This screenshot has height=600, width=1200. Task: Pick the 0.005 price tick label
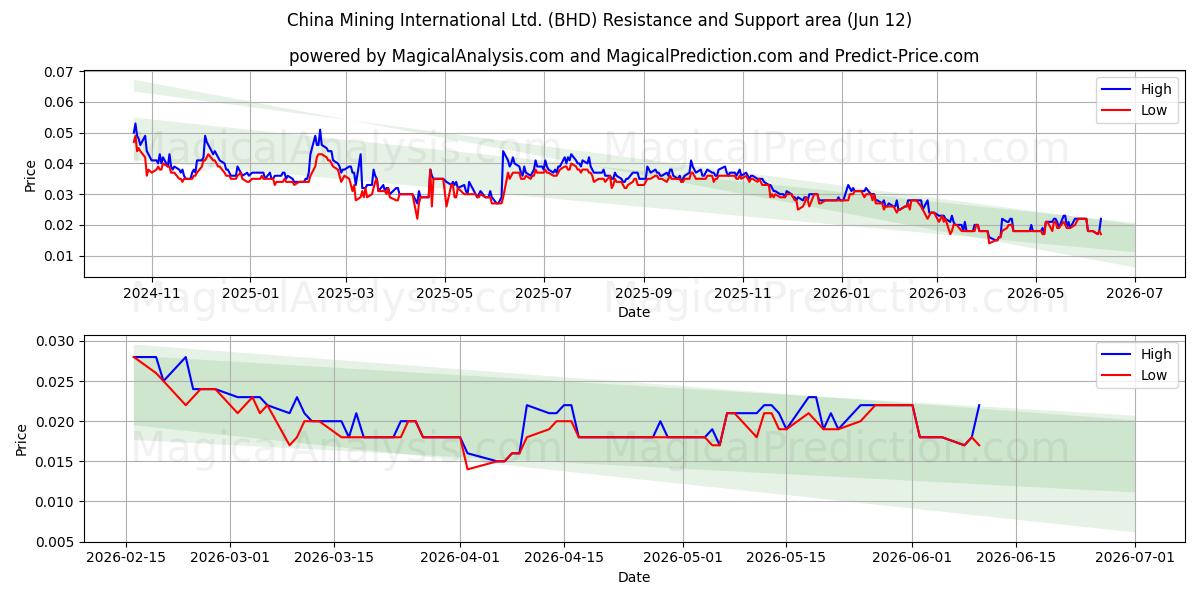tap(55, 542)
